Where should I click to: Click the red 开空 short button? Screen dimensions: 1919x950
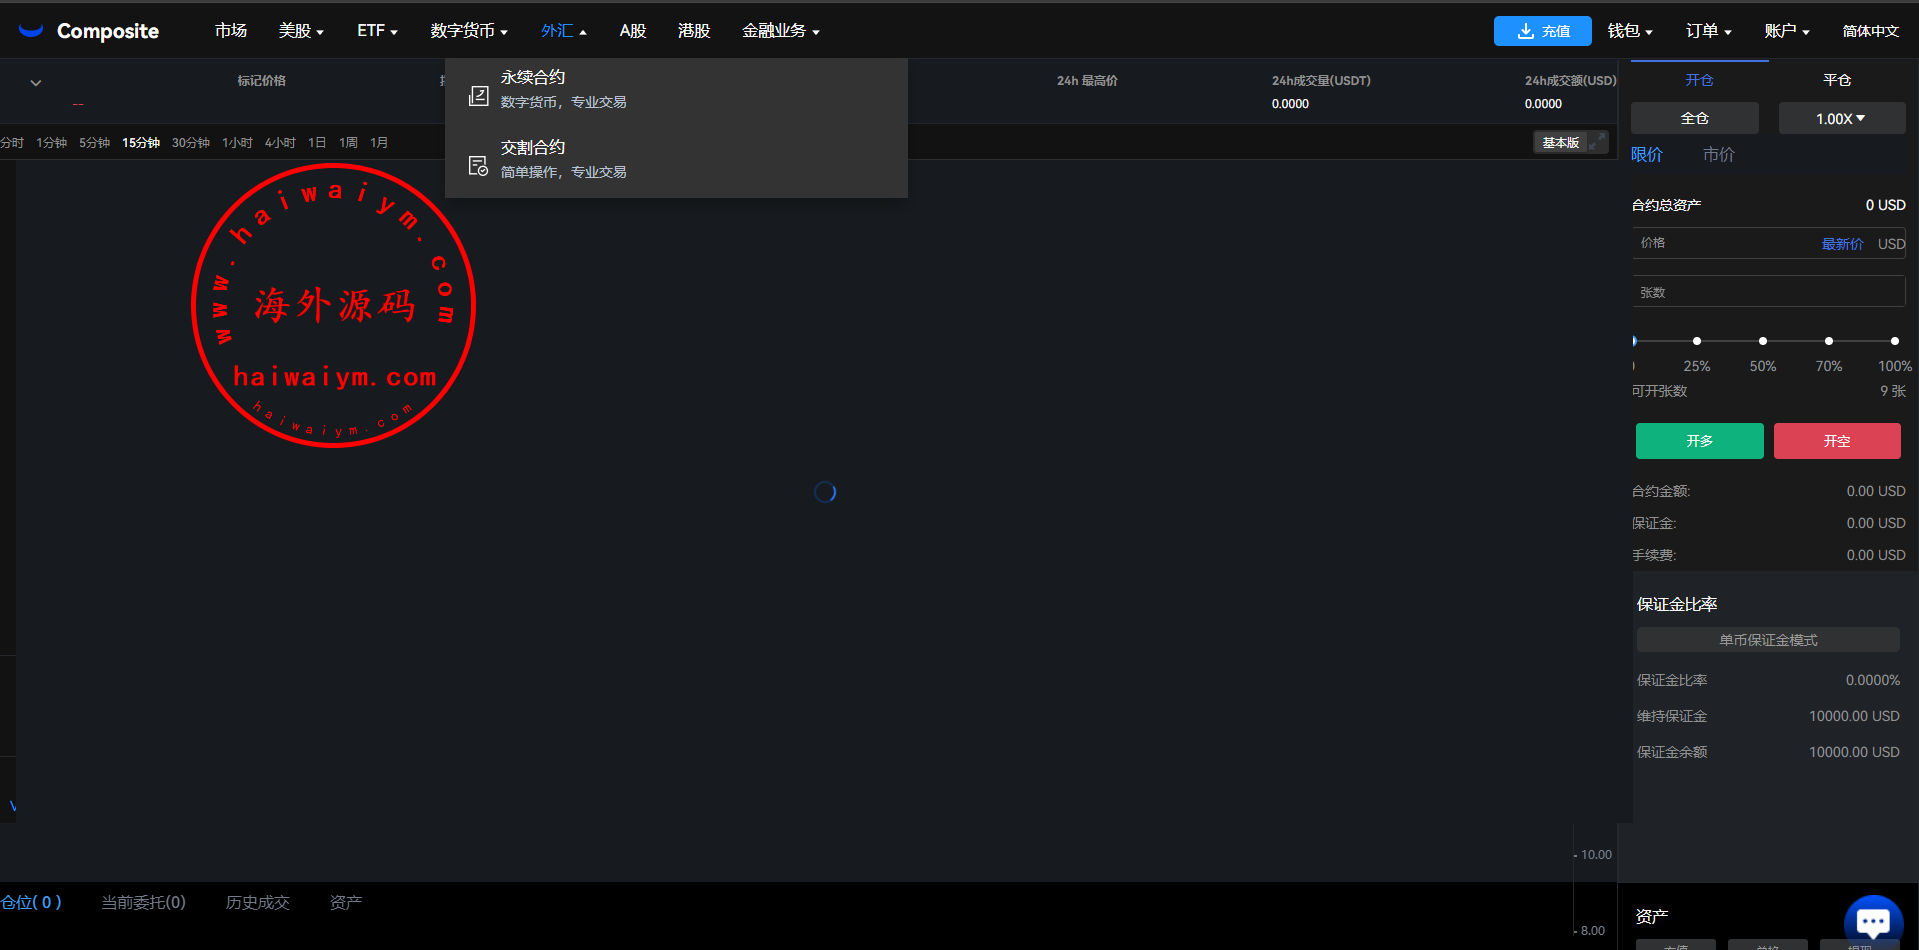[x=1836, y=441]
